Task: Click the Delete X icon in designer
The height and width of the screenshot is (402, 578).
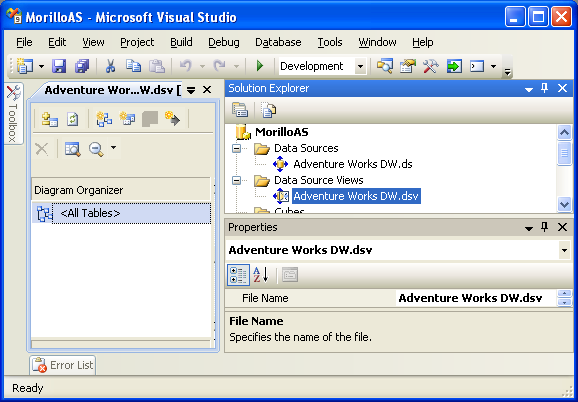Action: (42, 149)
